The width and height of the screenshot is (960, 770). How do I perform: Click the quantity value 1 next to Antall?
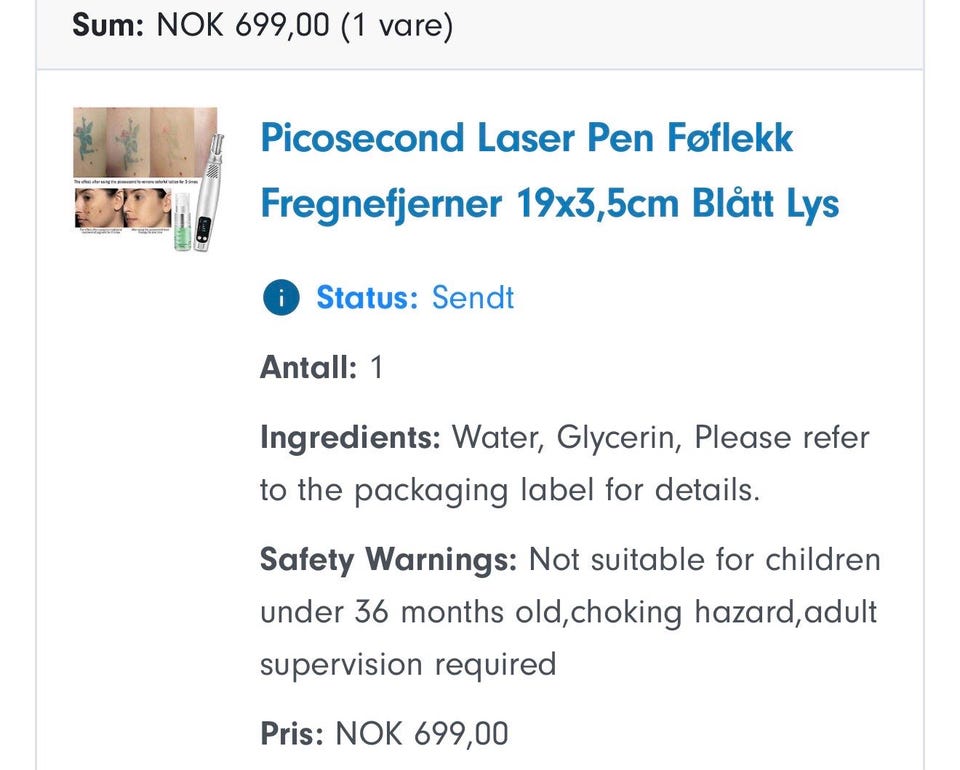pyautogui.click(x=377, y=368)
